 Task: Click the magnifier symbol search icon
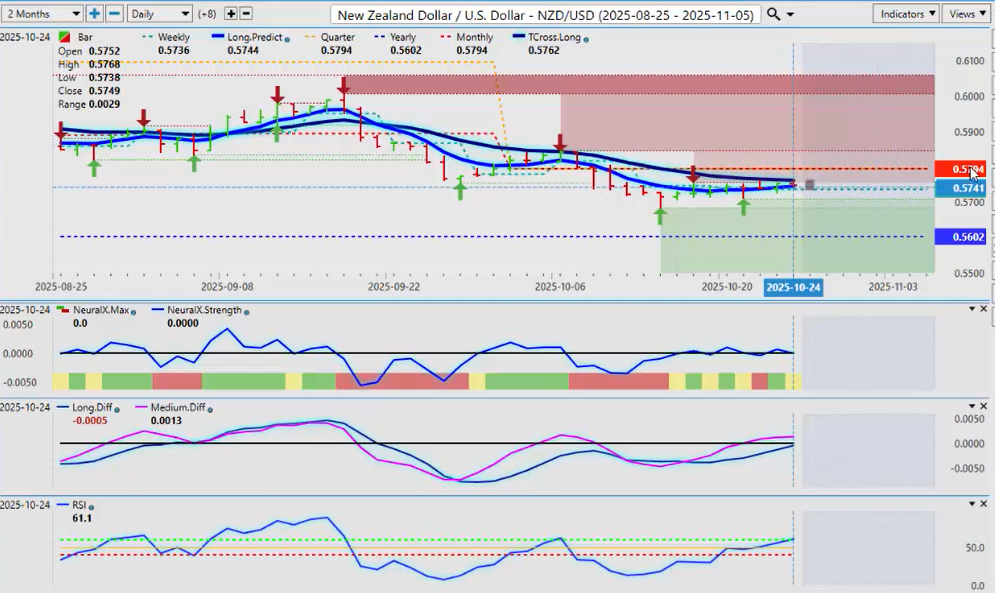coord(773,14)
